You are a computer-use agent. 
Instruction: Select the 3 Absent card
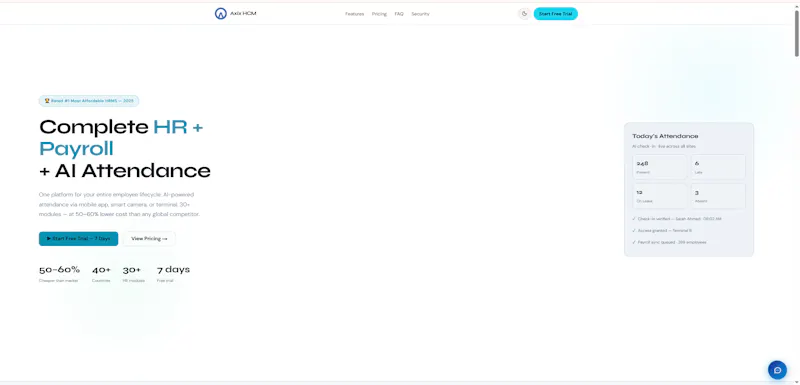(718, 196)
